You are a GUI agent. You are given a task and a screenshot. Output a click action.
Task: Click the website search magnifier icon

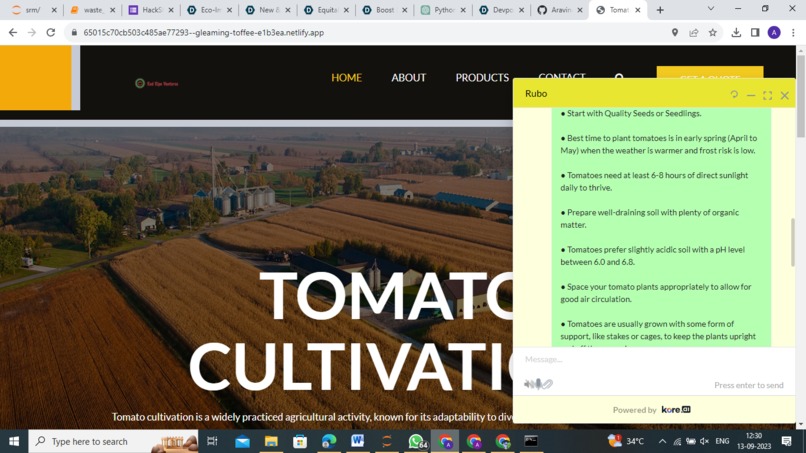pyautogui.click(x=619, y=77)
